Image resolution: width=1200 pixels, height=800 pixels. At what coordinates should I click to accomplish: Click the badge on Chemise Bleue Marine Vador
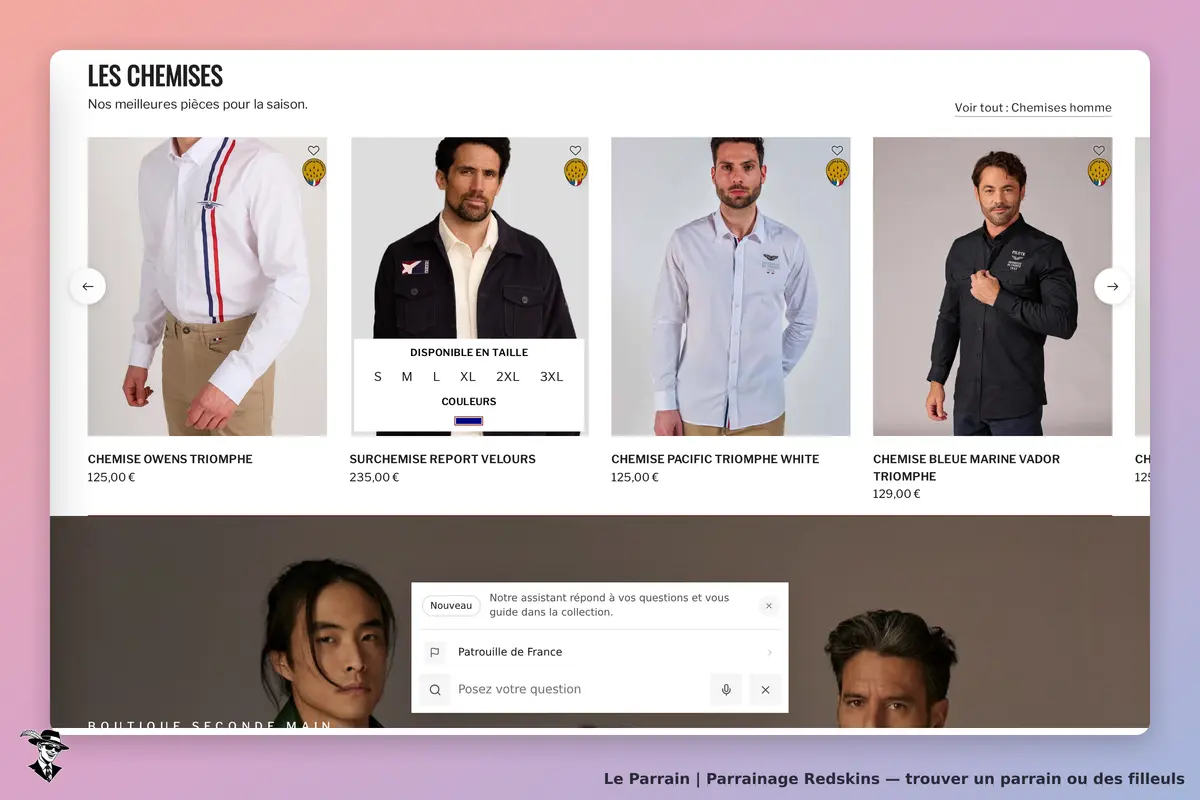(x=1100, y=173)
